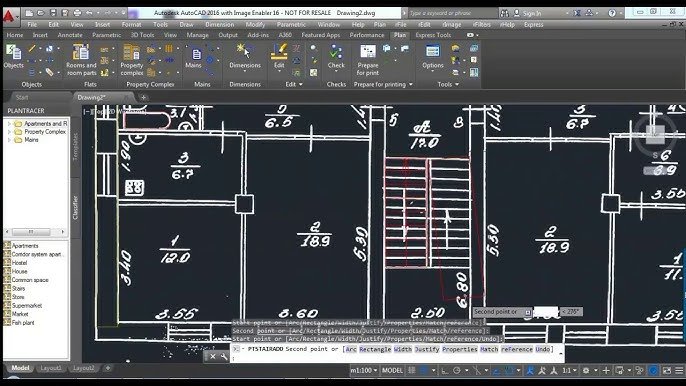The image size is (686, 386).
Task: Expand the Apartments and R tree folder
Action: [x=9, y=124]
